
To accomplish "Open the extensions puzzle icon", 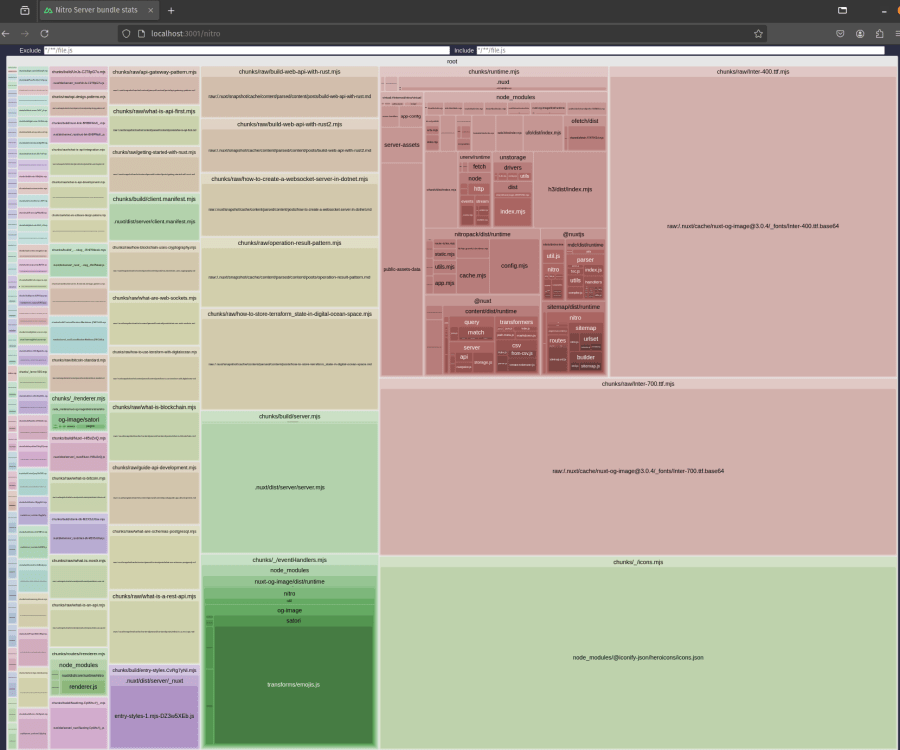I will tap(879, 34).
